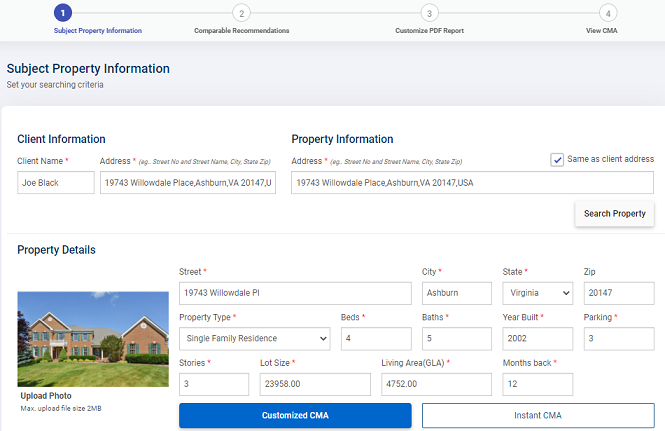Select Subject Property Information step label

tap(98, 31)
